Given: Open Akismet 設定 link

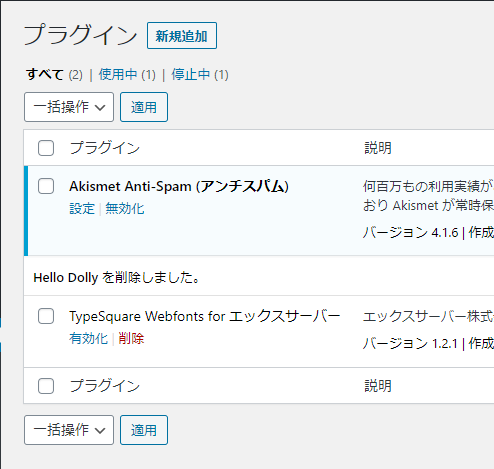Looking at the screenshot, I should 82,209.
